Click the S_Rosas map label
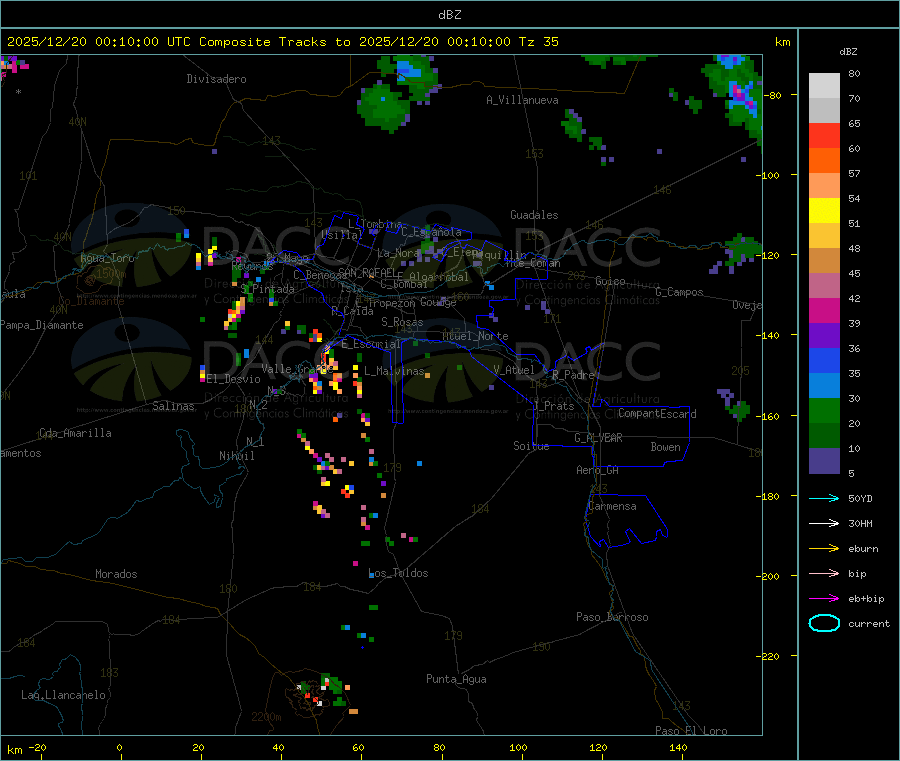900x761 pixels. [x=402, y=322]
